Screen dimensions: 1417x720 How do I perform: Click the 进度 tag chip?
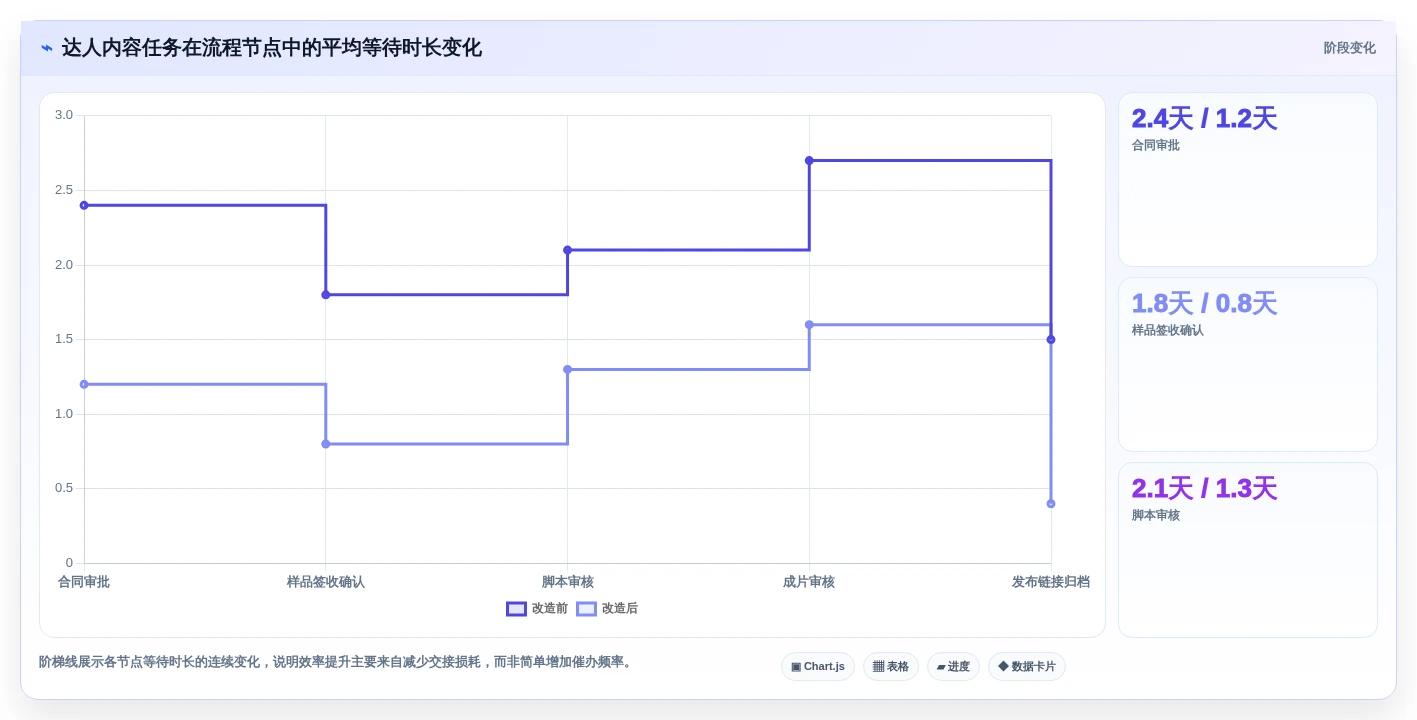(953, 666)
